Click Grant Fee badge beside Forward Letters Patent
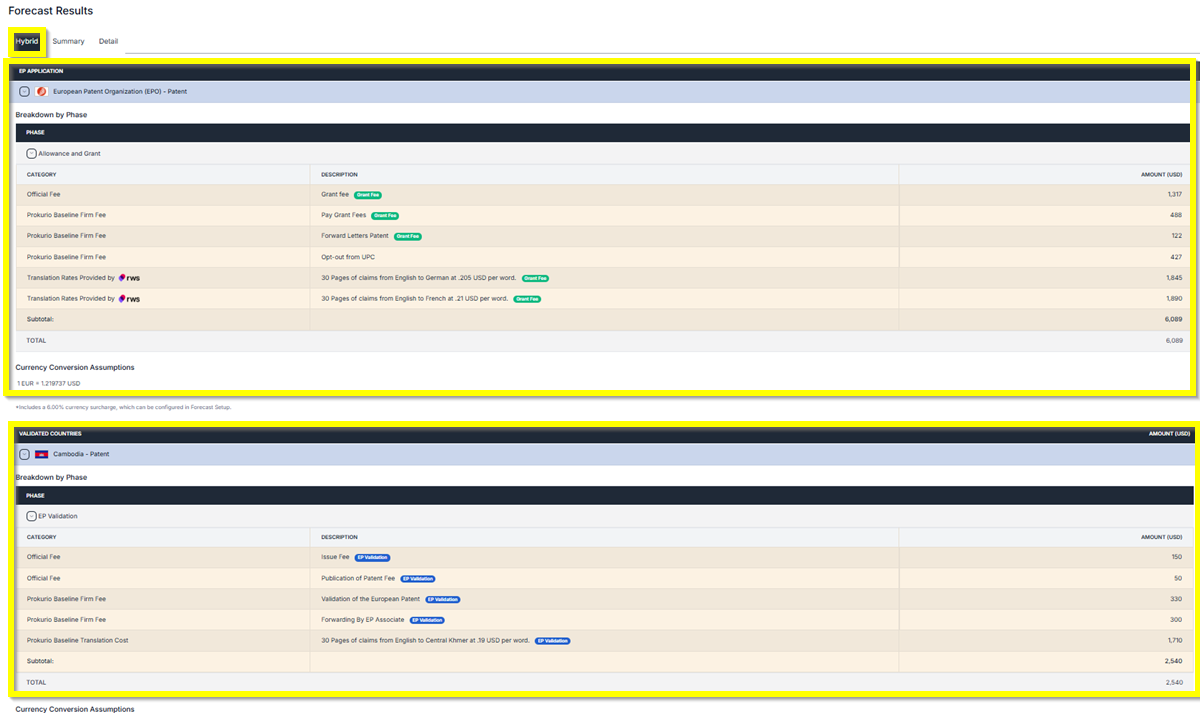The height and width of the screenshot is (713, 1200). tap(407, 236)
